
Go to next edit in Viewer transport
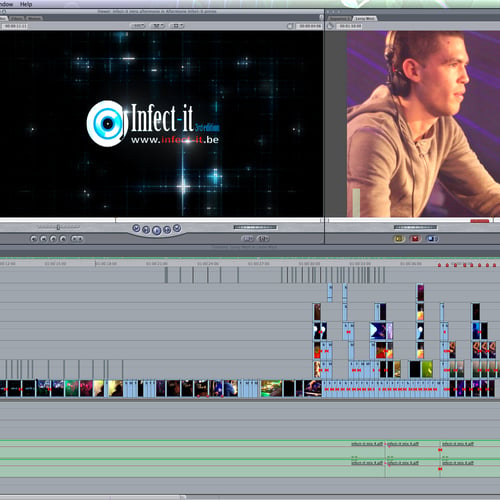pyautogui.click(x=177, y=228)
